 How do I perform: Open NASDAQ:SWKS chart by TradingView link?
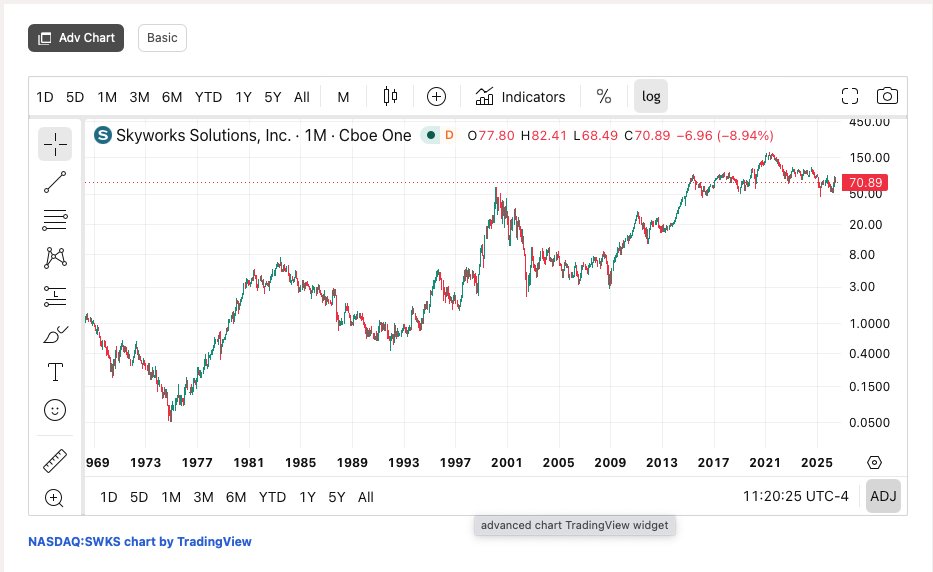coord(140,542)
